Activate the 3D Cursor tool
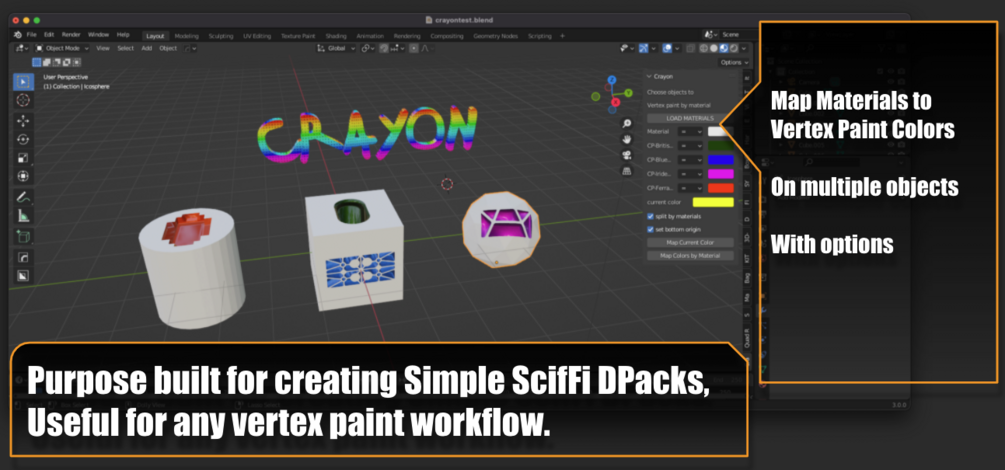The height and width of the screenshot is (470, 1005). [23, 100]
